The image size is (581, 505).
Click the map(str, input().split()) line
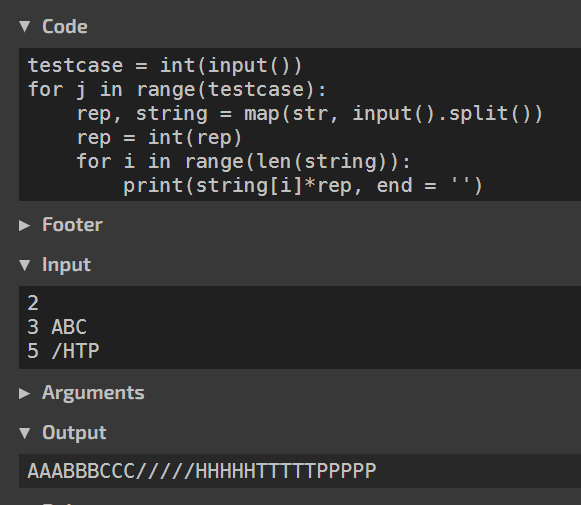tap(310, 114)
